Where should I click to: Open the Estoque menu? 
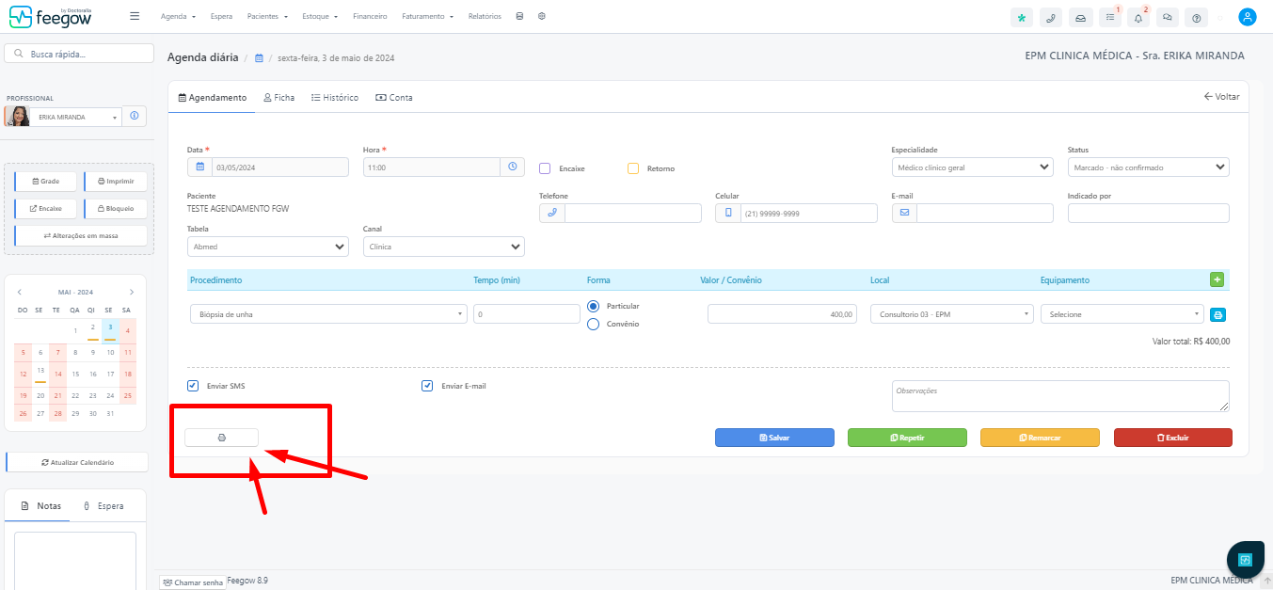(321, 17)
